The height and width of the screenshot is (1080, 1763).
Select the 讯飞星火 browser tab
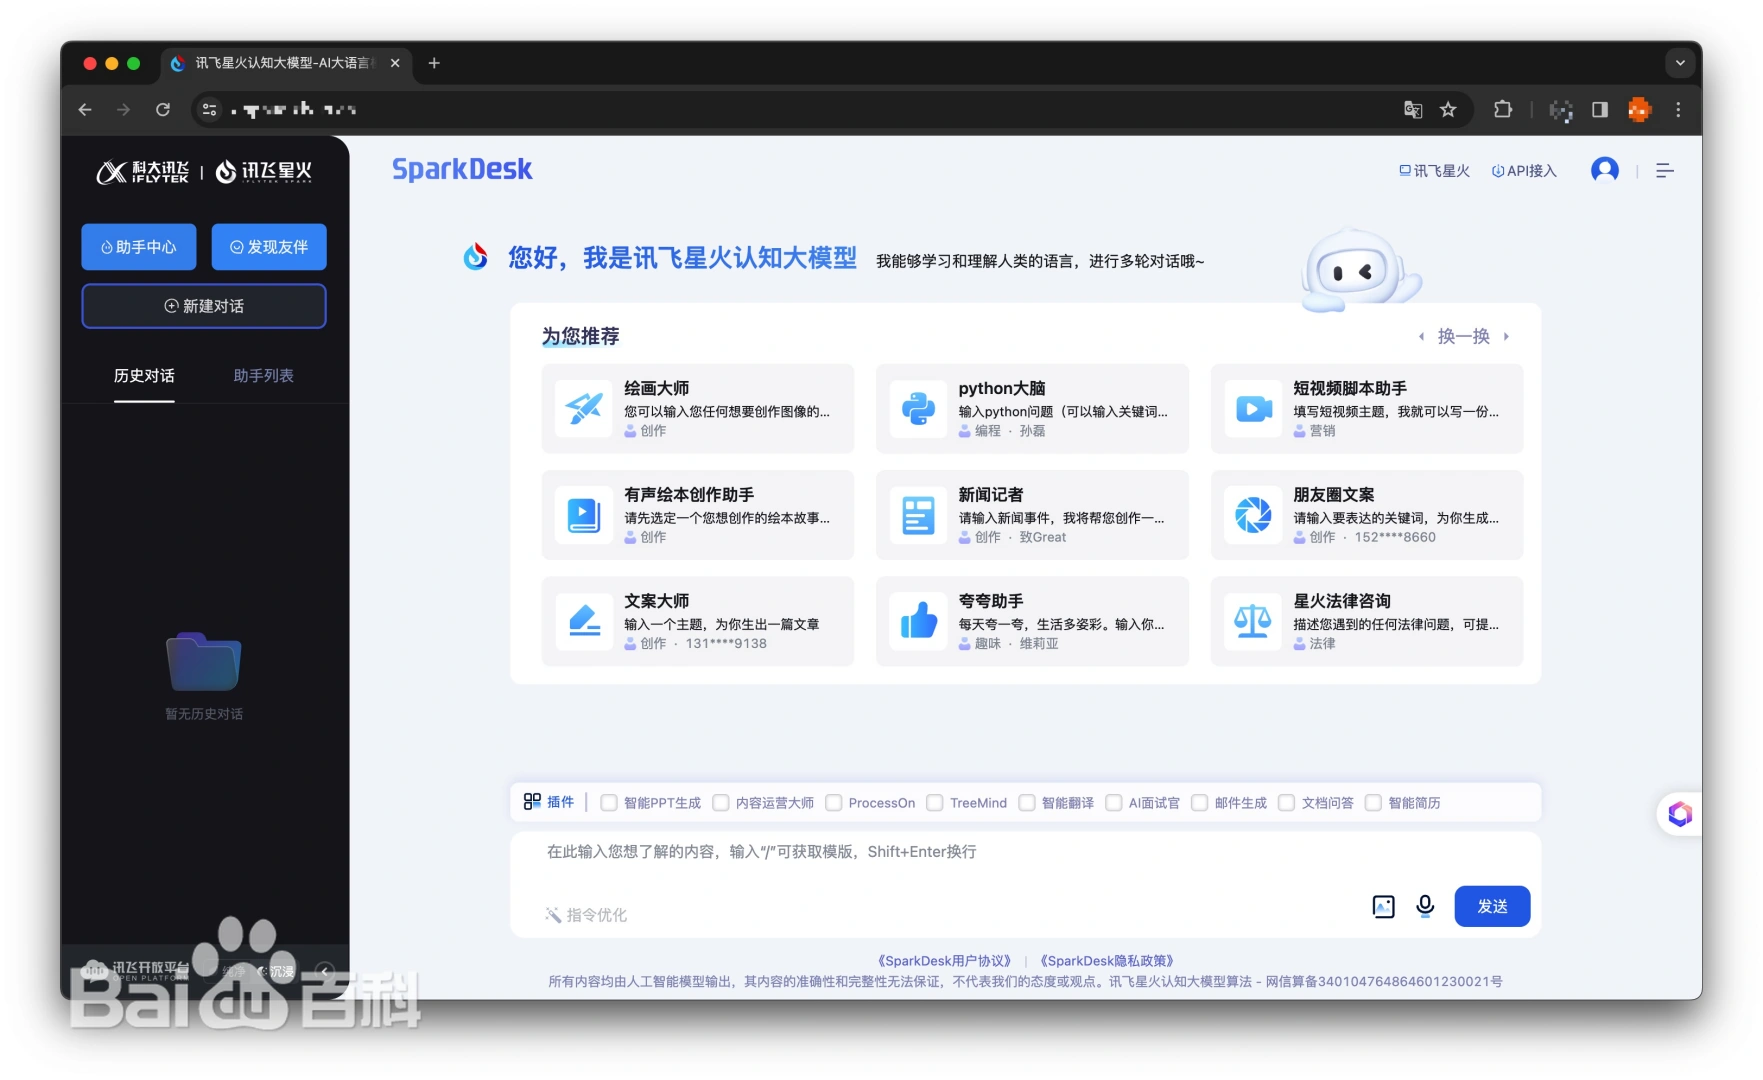[x=285, y=63]
